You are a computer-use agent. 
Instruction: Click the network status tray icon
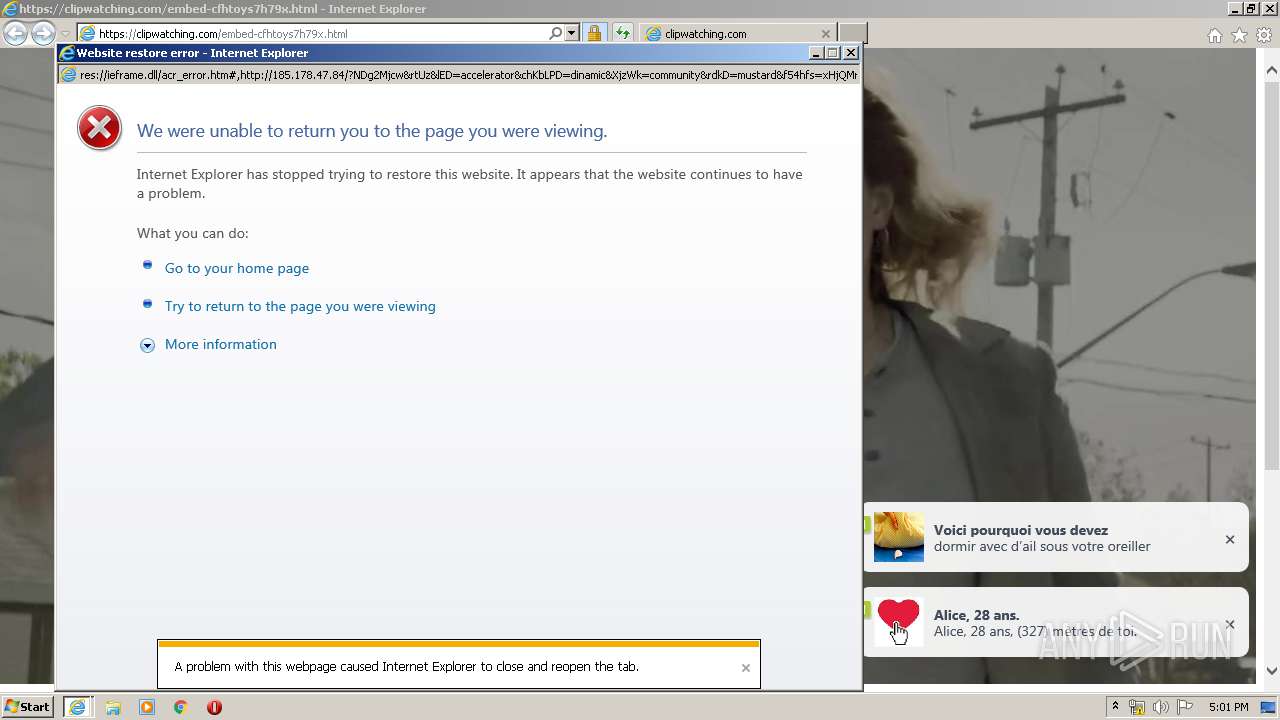pos(1137,707)
